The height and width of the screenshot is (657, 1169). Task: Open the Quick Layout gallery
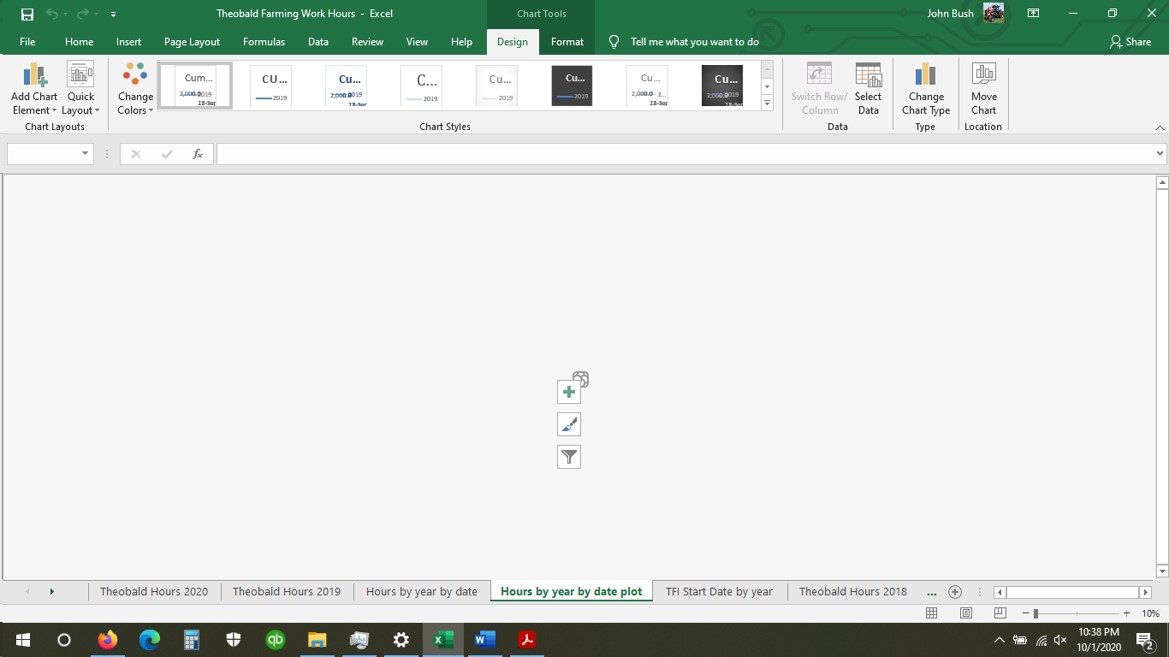coord(80,89)
